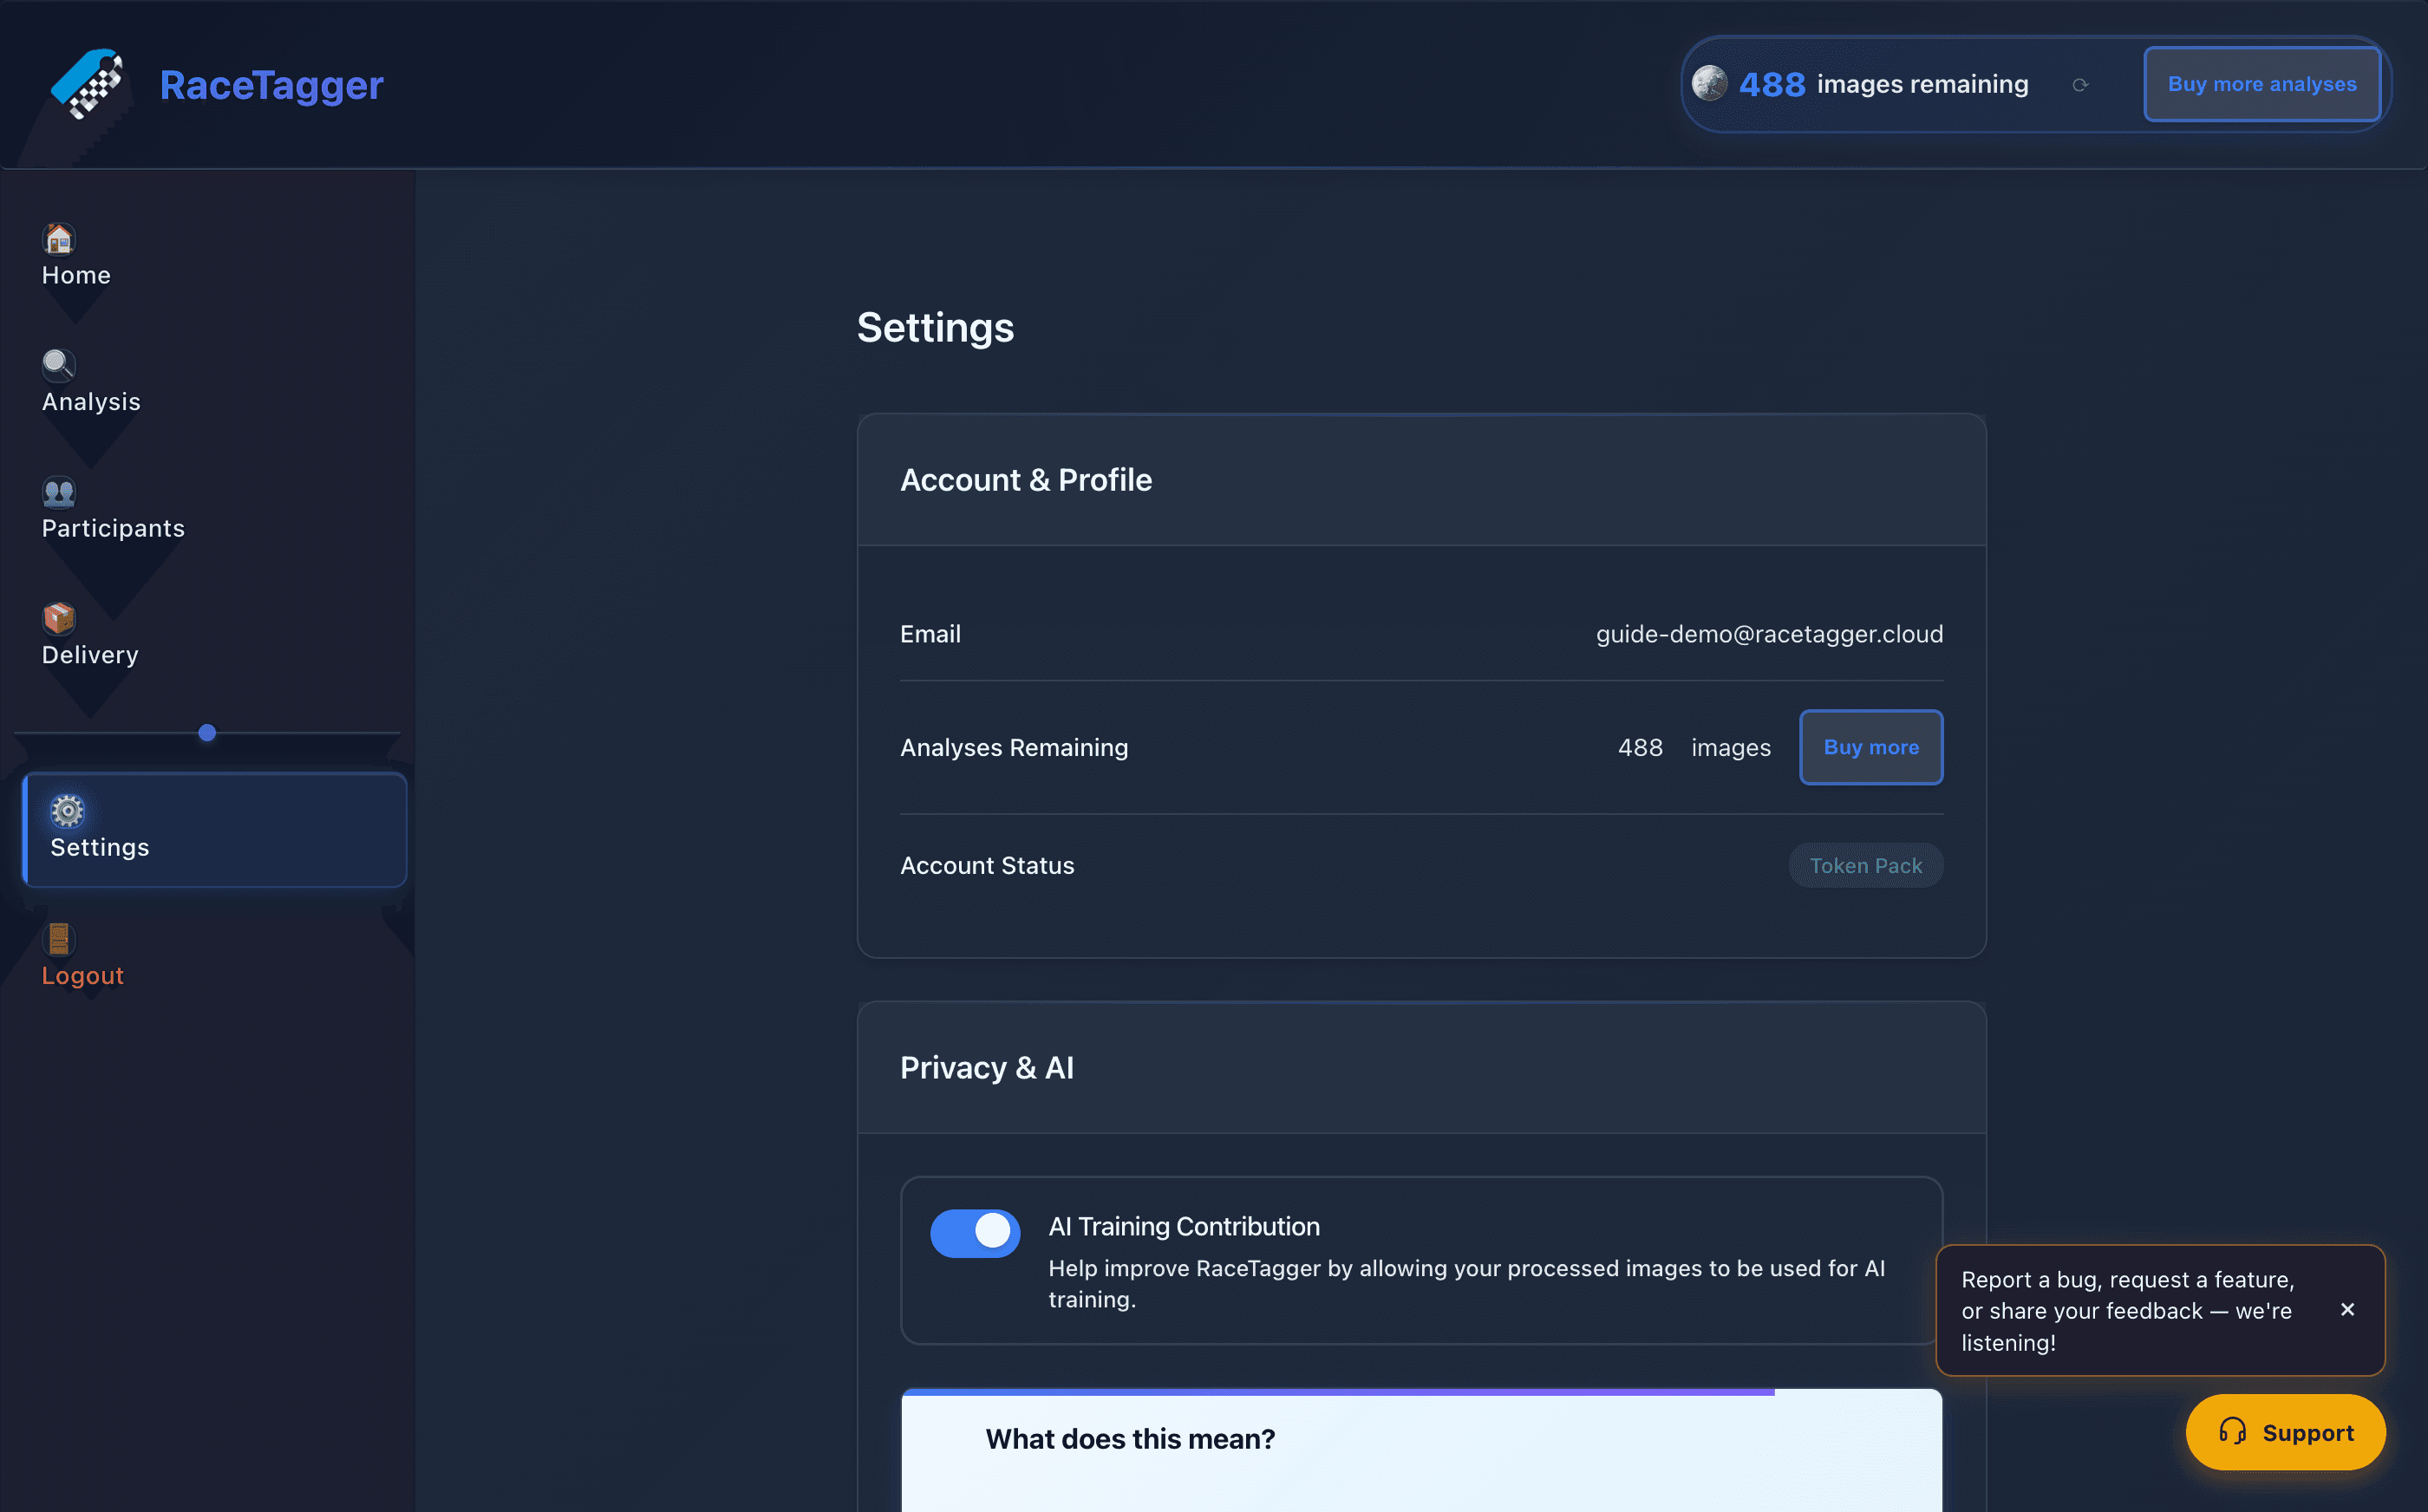This screenshot has height=1512, width=2428.
Task: Click the Account & Profile heading
Action: point(1026,480)
